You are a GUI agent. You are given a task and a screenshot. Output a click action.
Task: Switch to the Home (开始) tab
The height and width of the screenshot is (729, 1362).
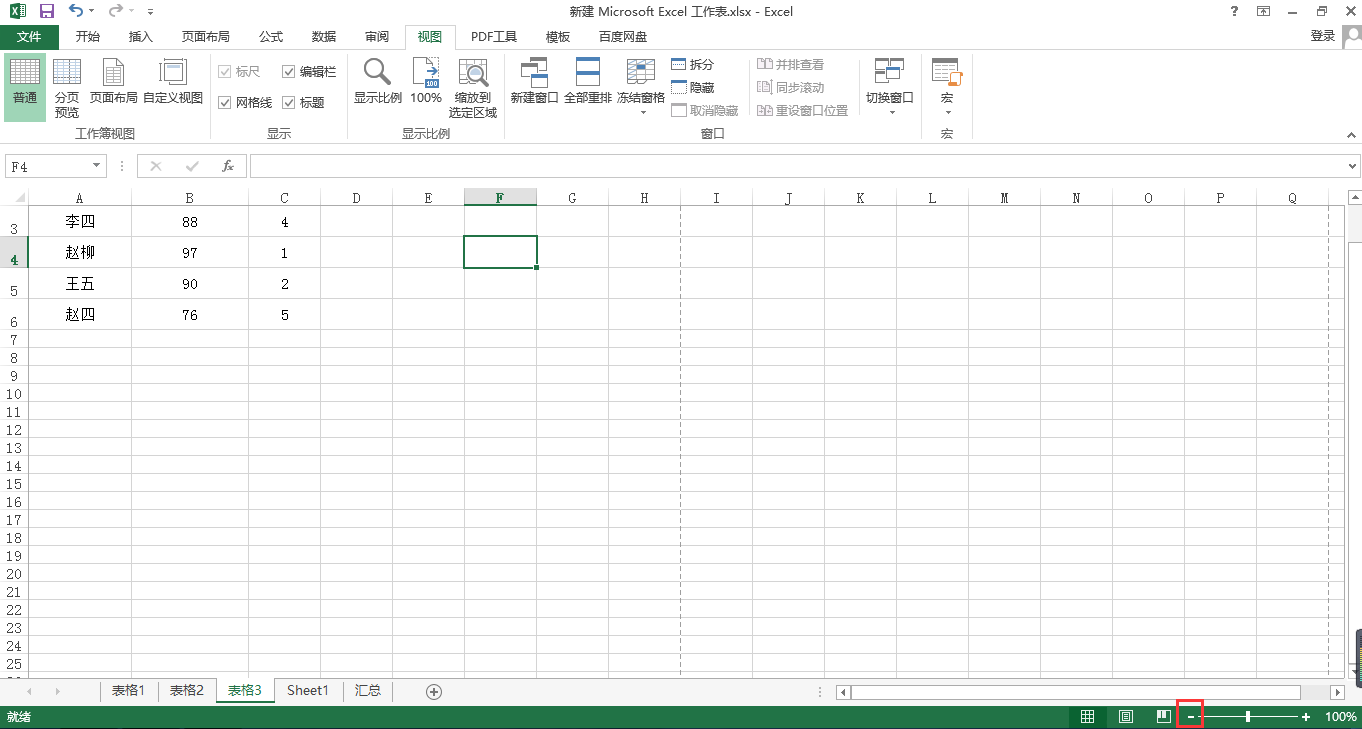pyautogui.click(x=88, y=37)
